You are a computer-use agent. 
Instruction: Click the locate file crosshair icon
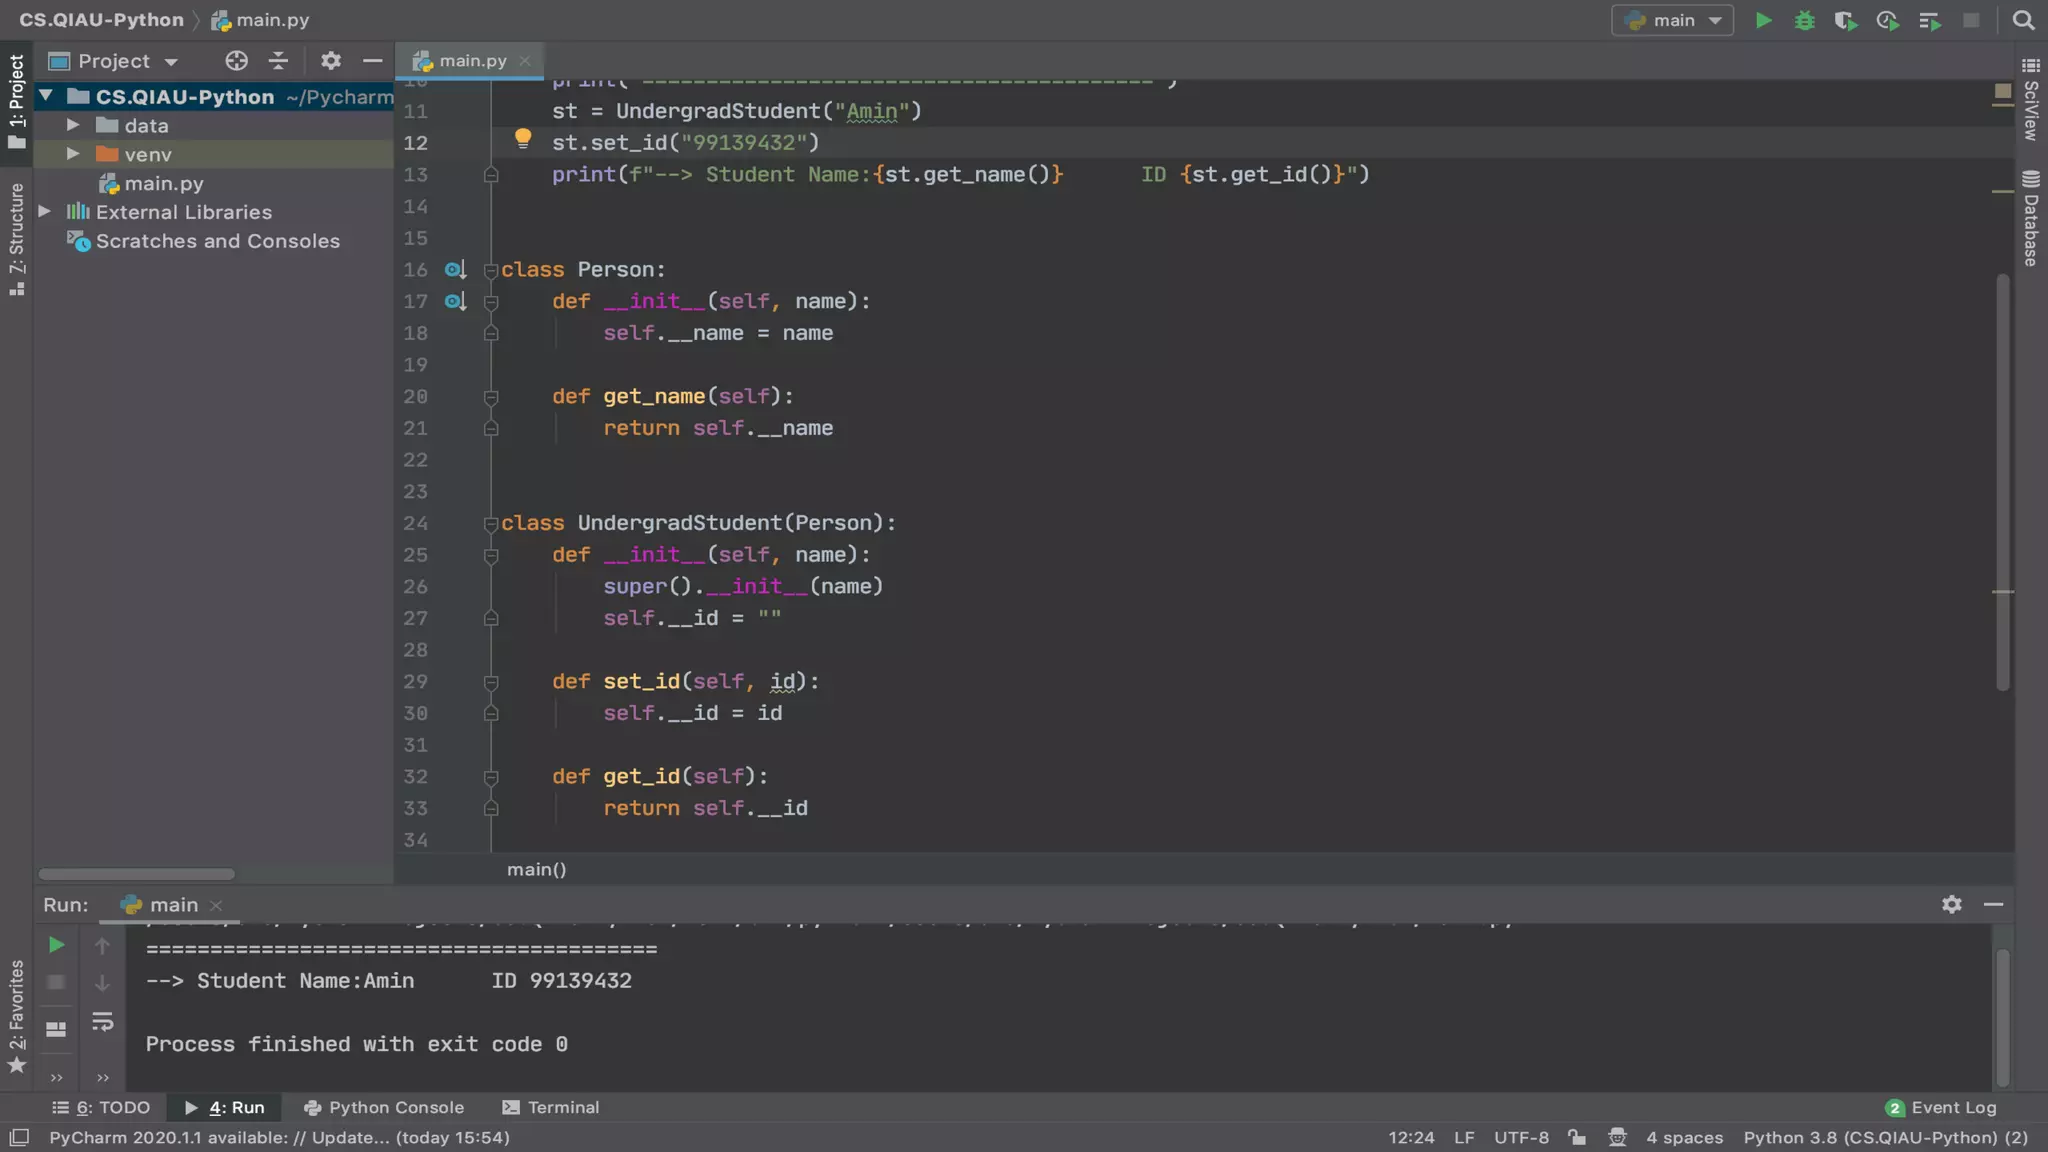(236, 61)
